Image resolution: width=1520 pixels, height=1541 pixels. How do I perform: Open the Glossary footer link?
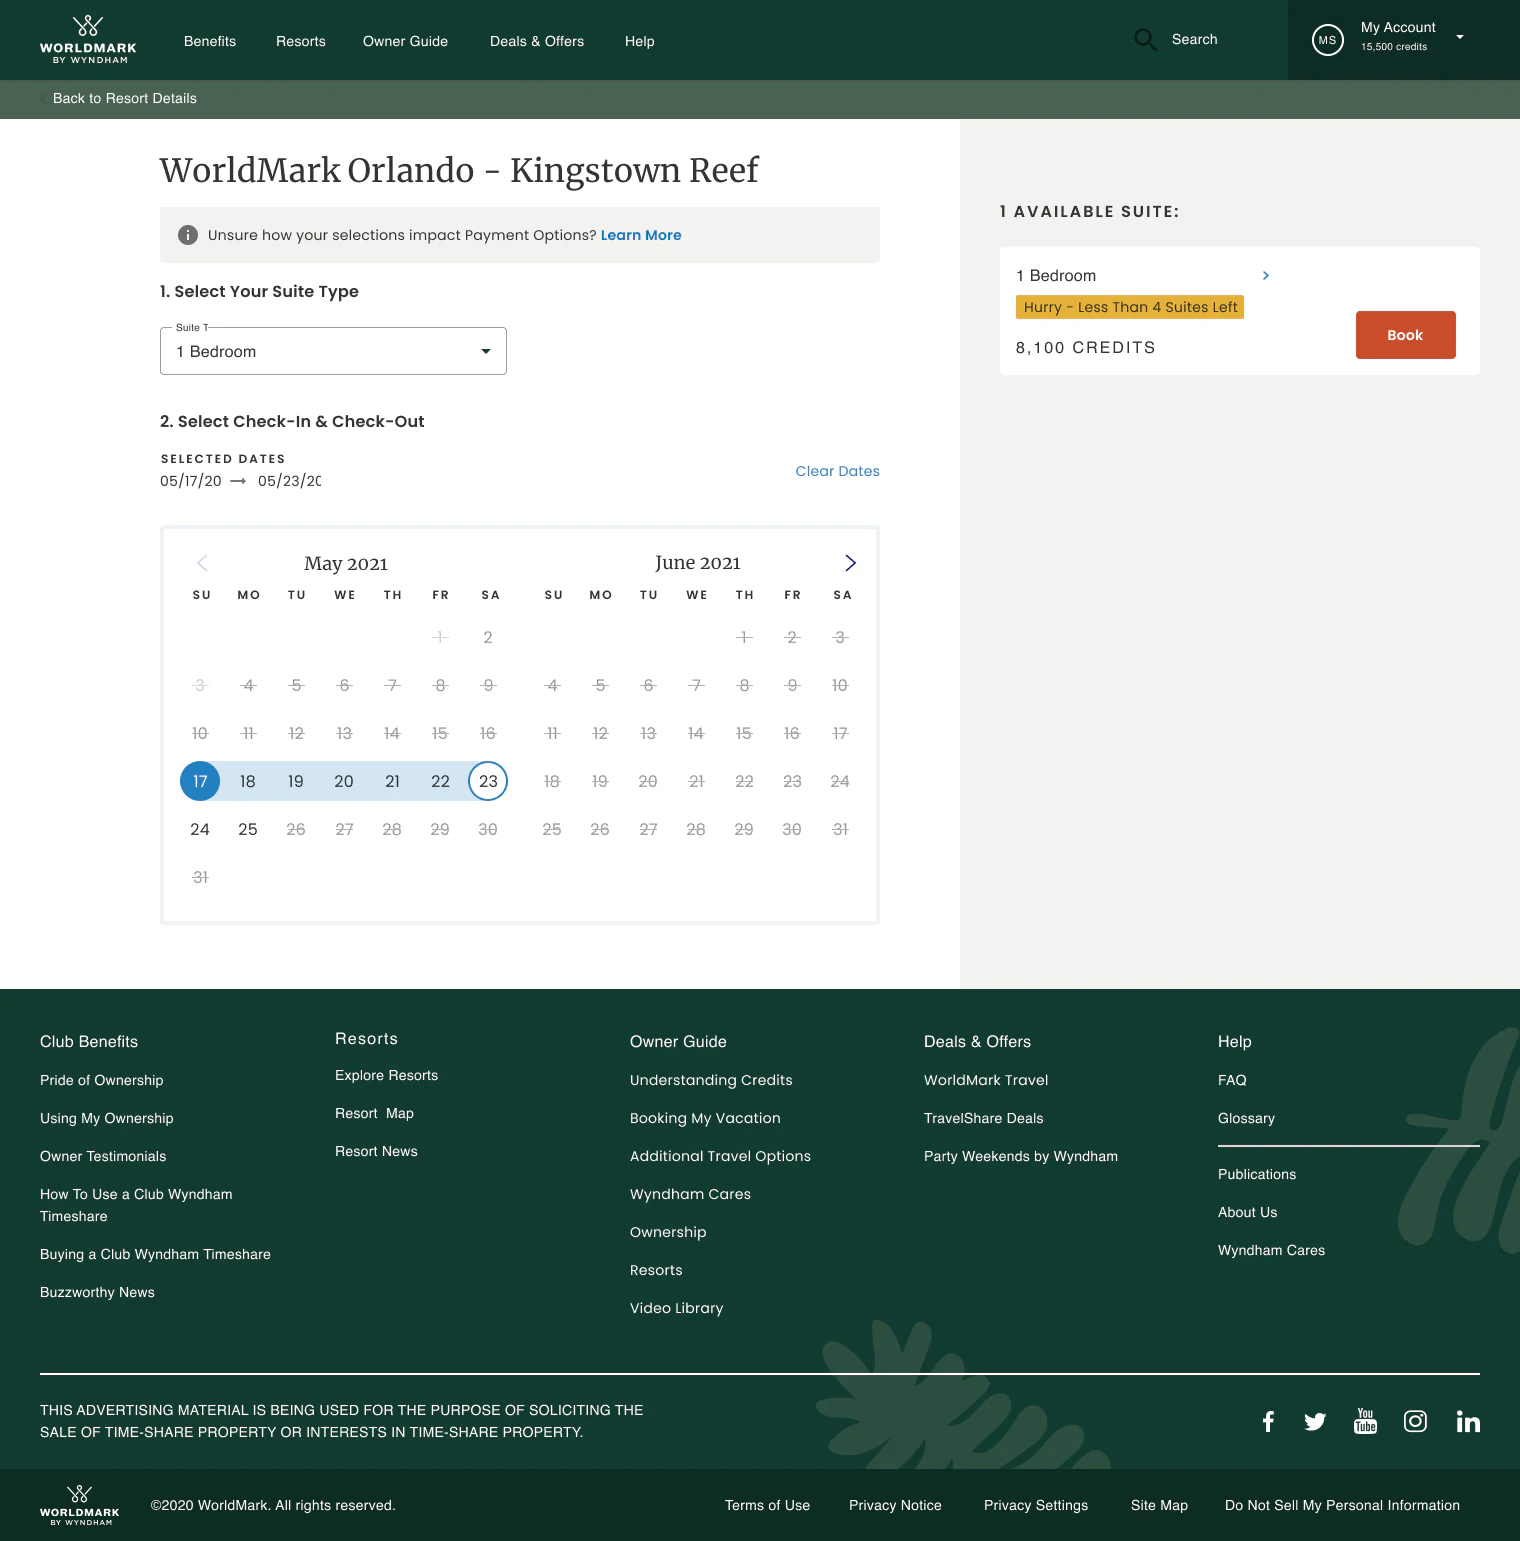click(1246, 1118)
